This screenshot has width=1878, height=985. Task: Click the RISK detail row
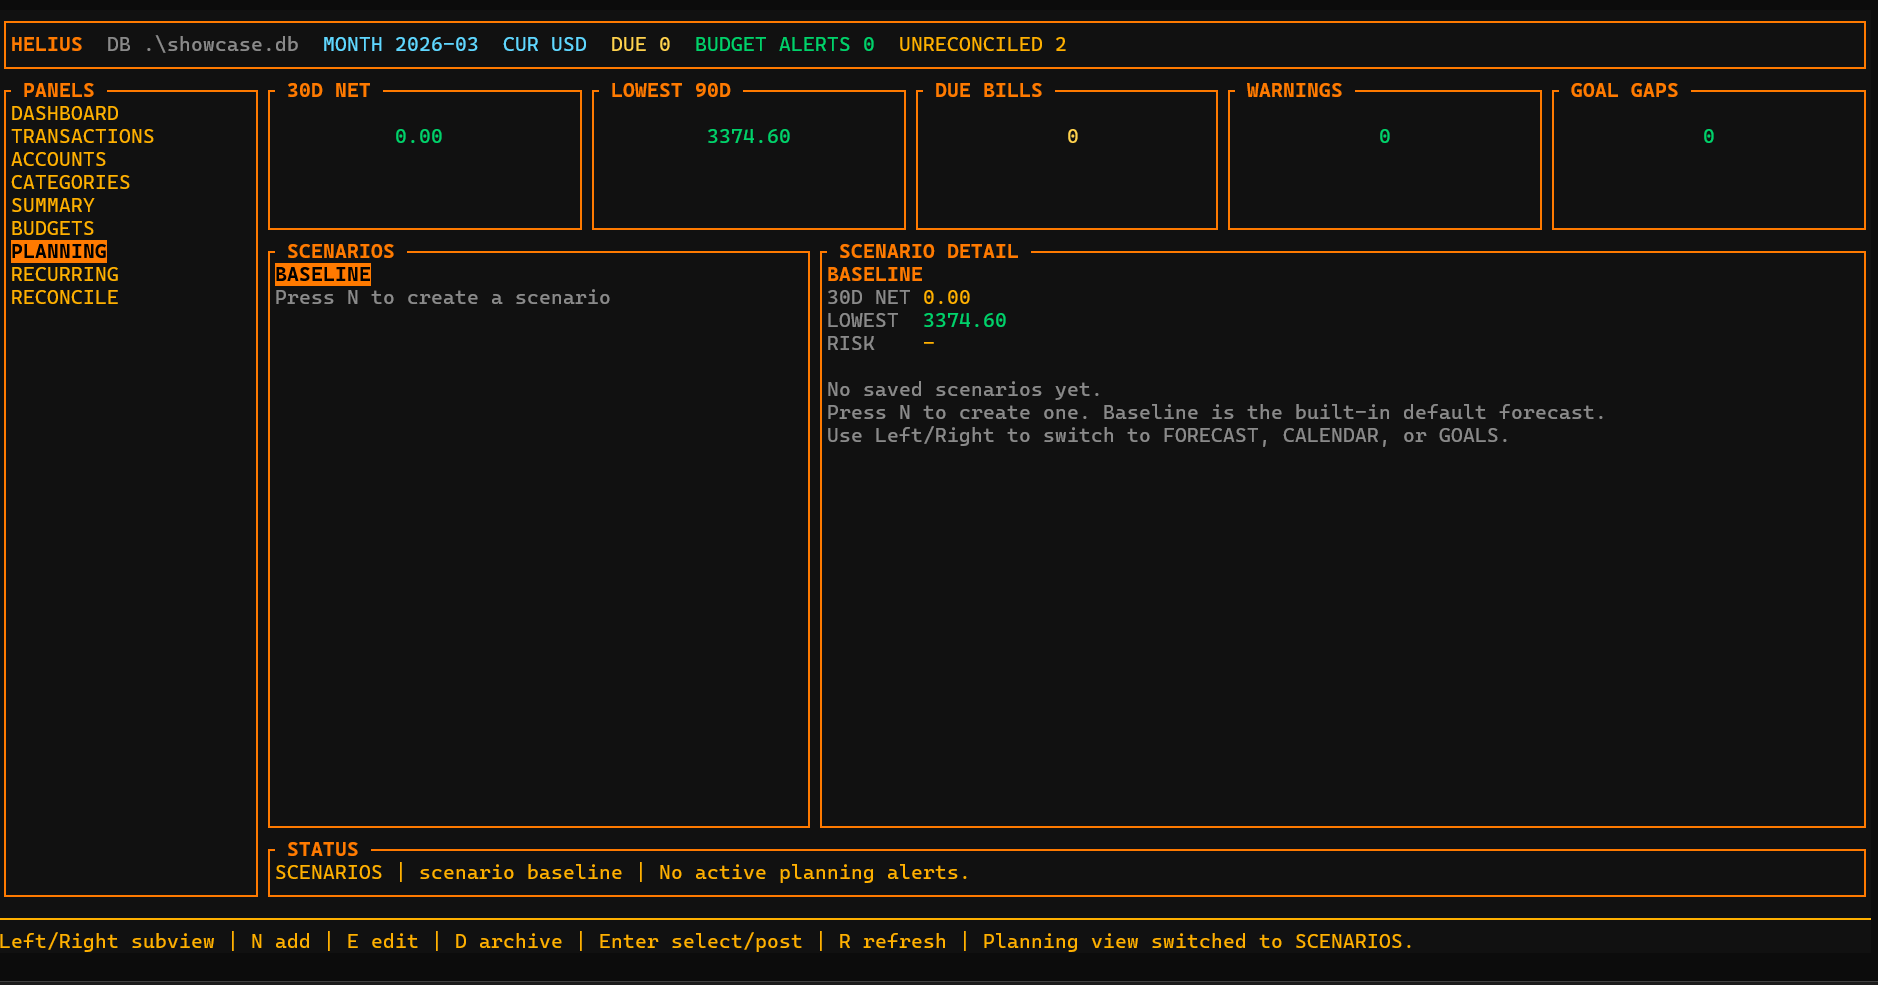click(881, 344)
